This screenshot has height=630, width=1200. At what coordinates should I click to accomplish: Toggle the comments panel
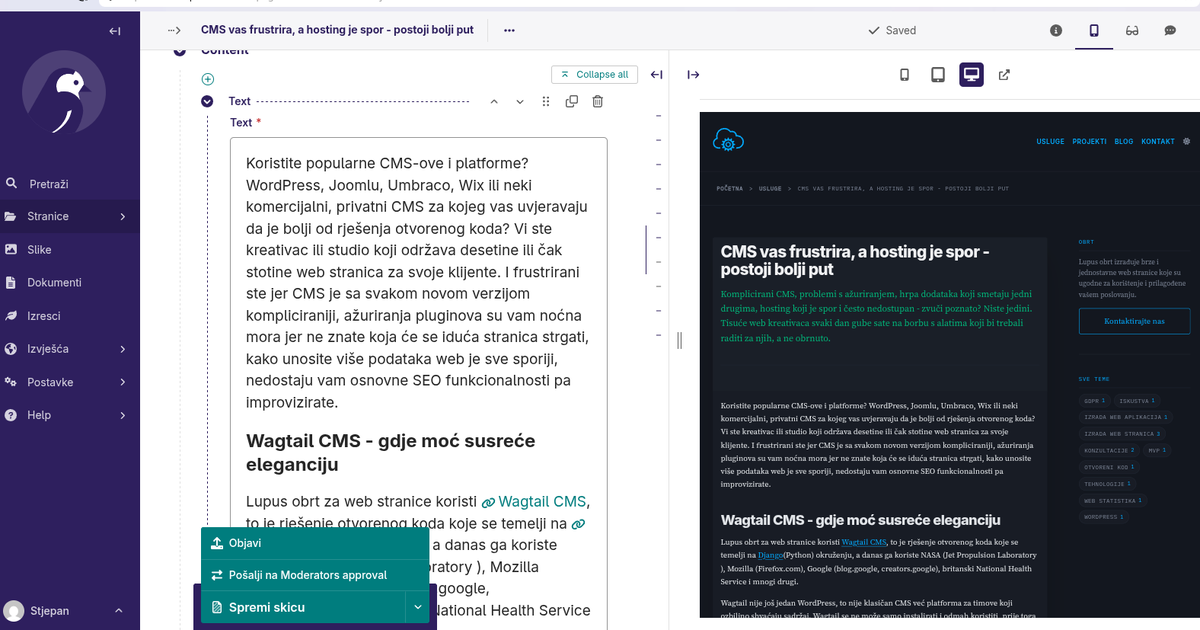[x=1170, y=30]
